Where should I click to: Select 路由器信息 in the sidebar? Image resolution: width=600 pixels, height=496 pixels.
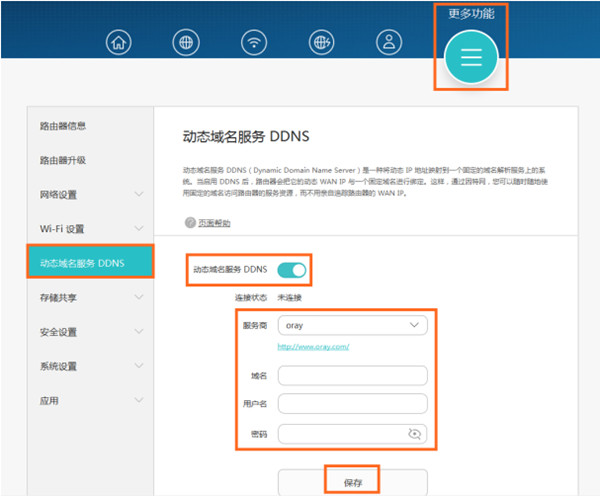63,126
